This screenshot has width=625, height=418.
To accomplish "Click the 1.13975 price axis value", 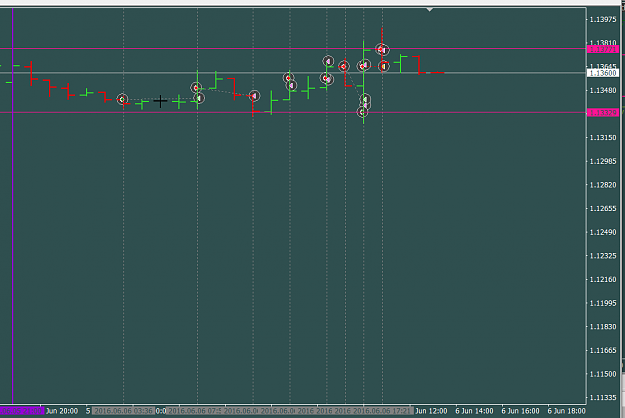I will 603,20.
